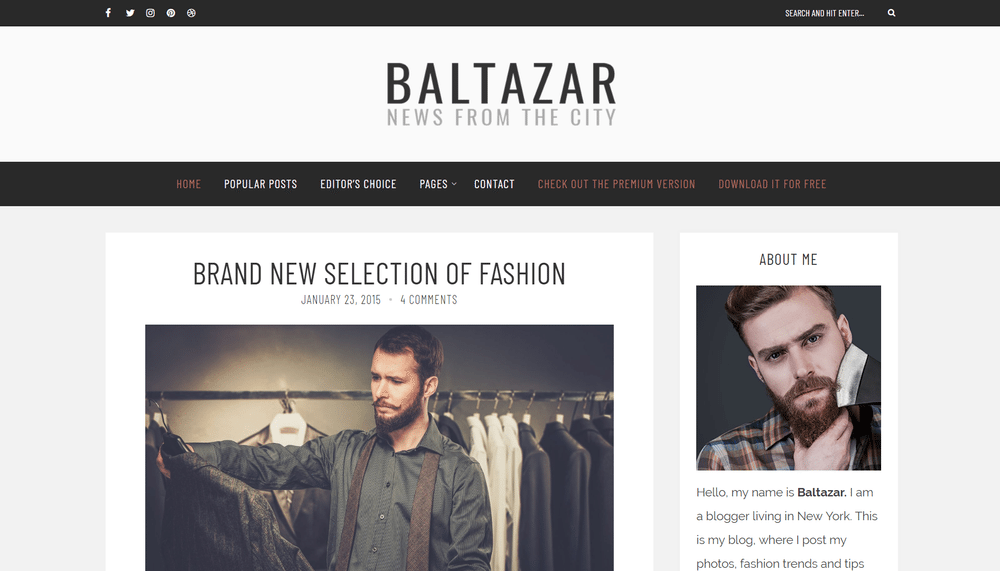Open the Brand New Selection of Fashion post
The width and height of the screenshot is (1000, 571).
pyautogui.click(x=379, y=274)
